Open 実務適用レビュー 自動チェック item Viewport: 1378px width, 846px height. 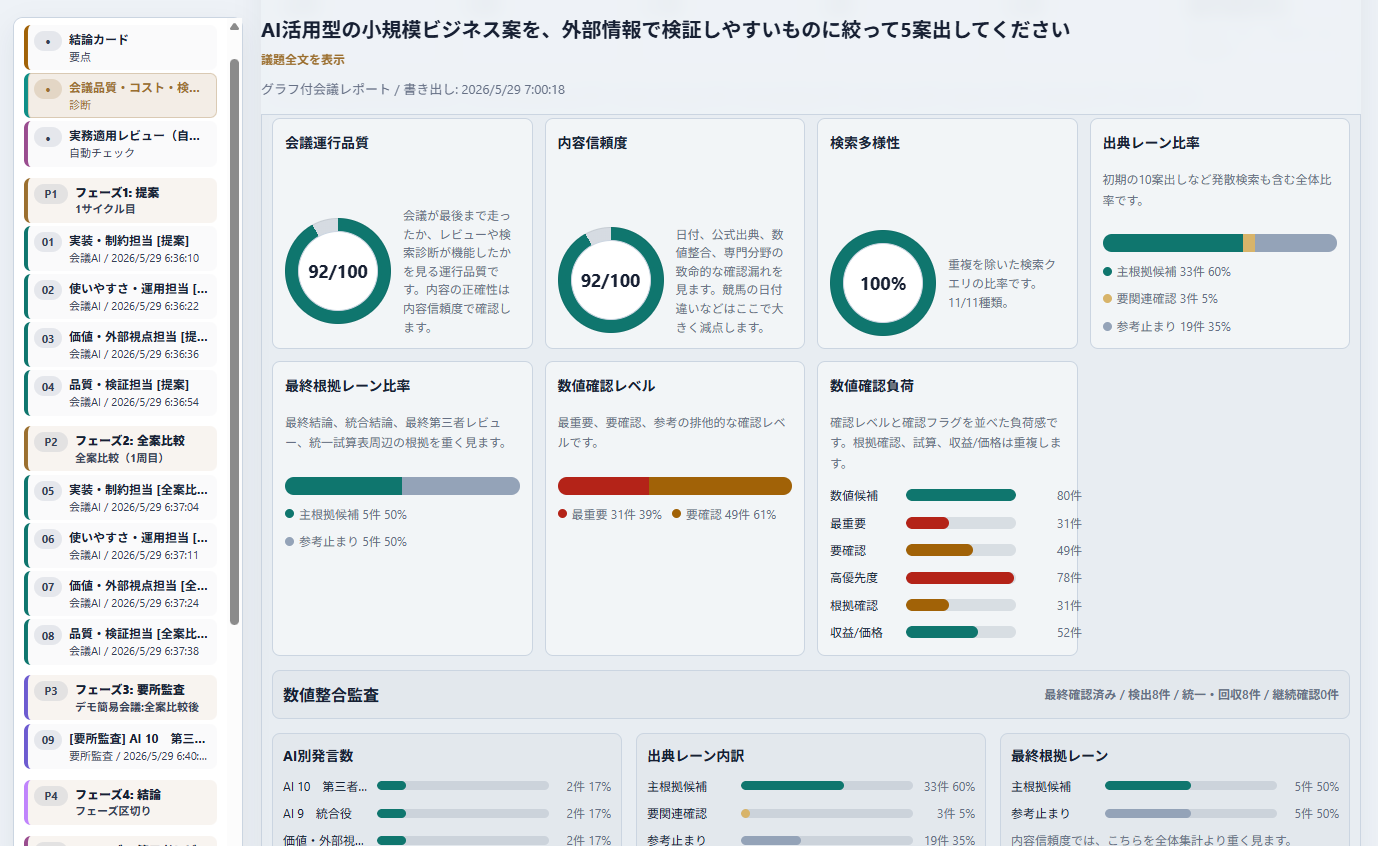click(121, 144)
